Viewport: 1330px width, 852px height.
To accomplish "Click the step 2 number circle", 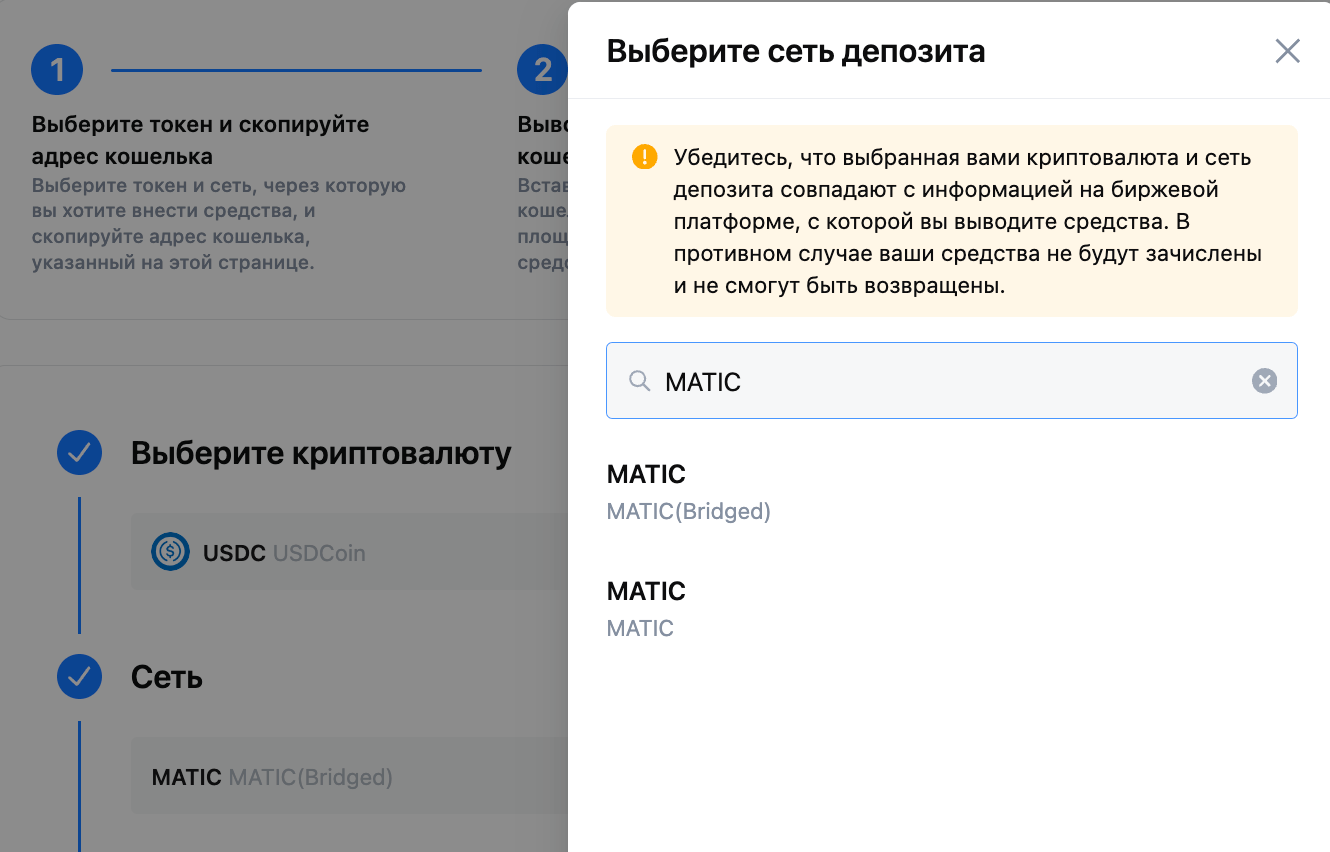I will coord(542,70).
